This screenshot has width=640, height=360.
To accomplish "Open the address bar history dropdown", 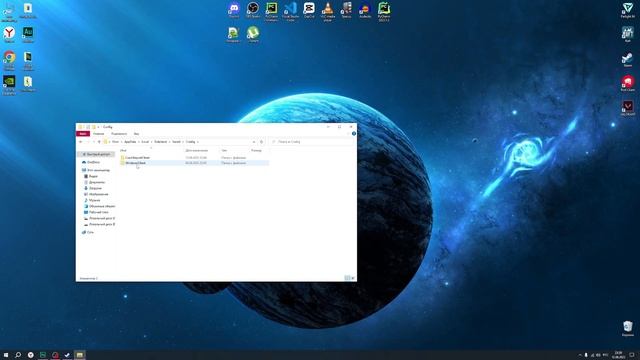I will point(254,142).
